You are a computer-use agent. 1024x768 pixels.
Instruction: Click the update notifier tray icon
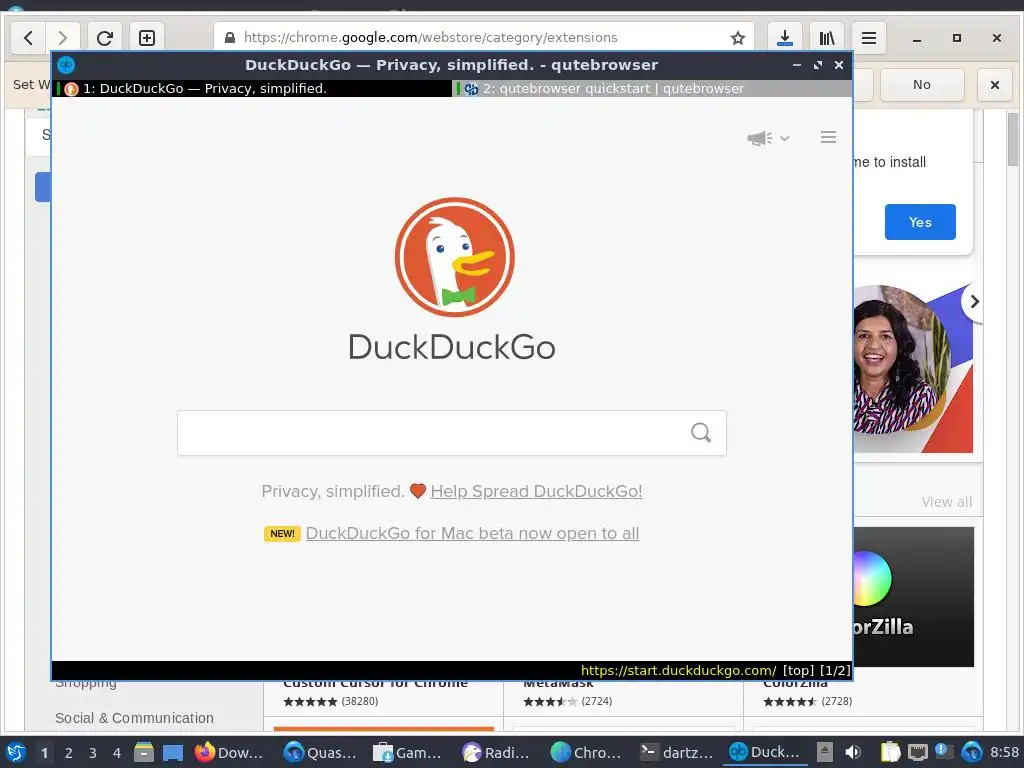click(x=944, y=752)
